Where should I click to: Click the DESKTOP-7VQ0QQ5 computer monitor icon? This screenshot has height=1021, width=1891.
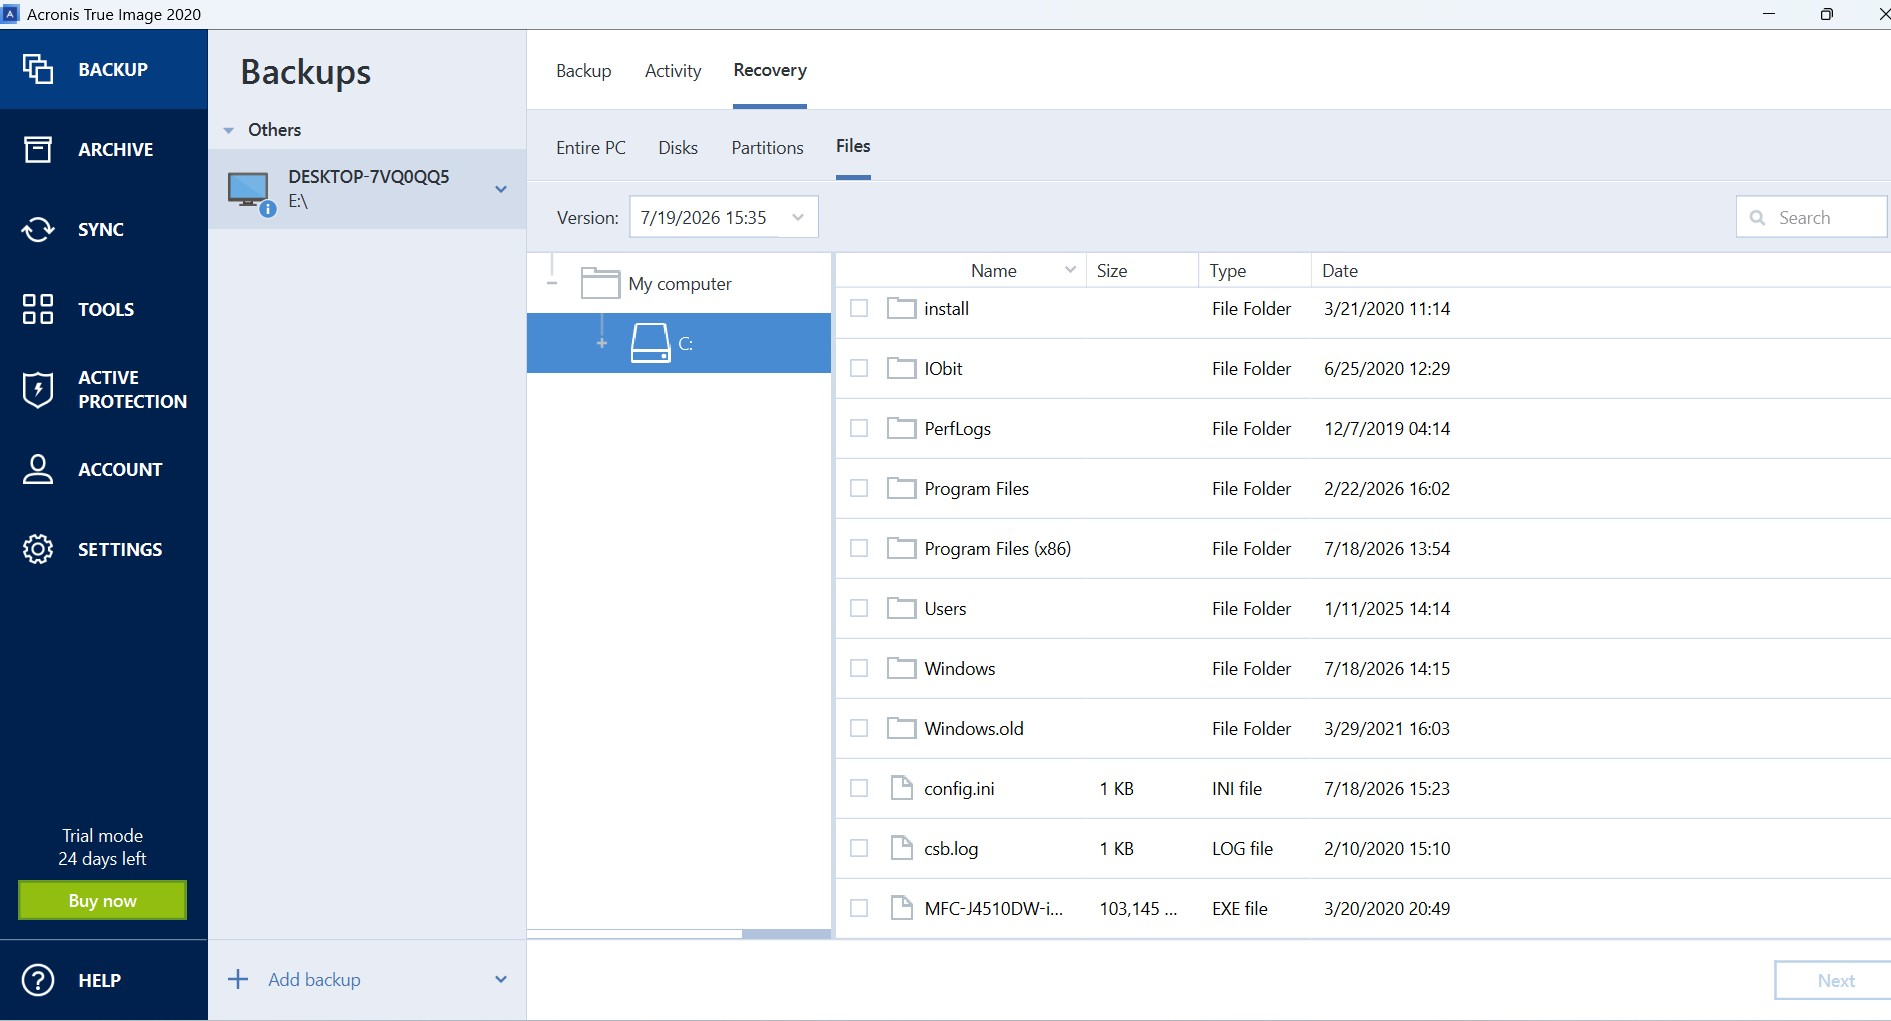click(248, 189)
